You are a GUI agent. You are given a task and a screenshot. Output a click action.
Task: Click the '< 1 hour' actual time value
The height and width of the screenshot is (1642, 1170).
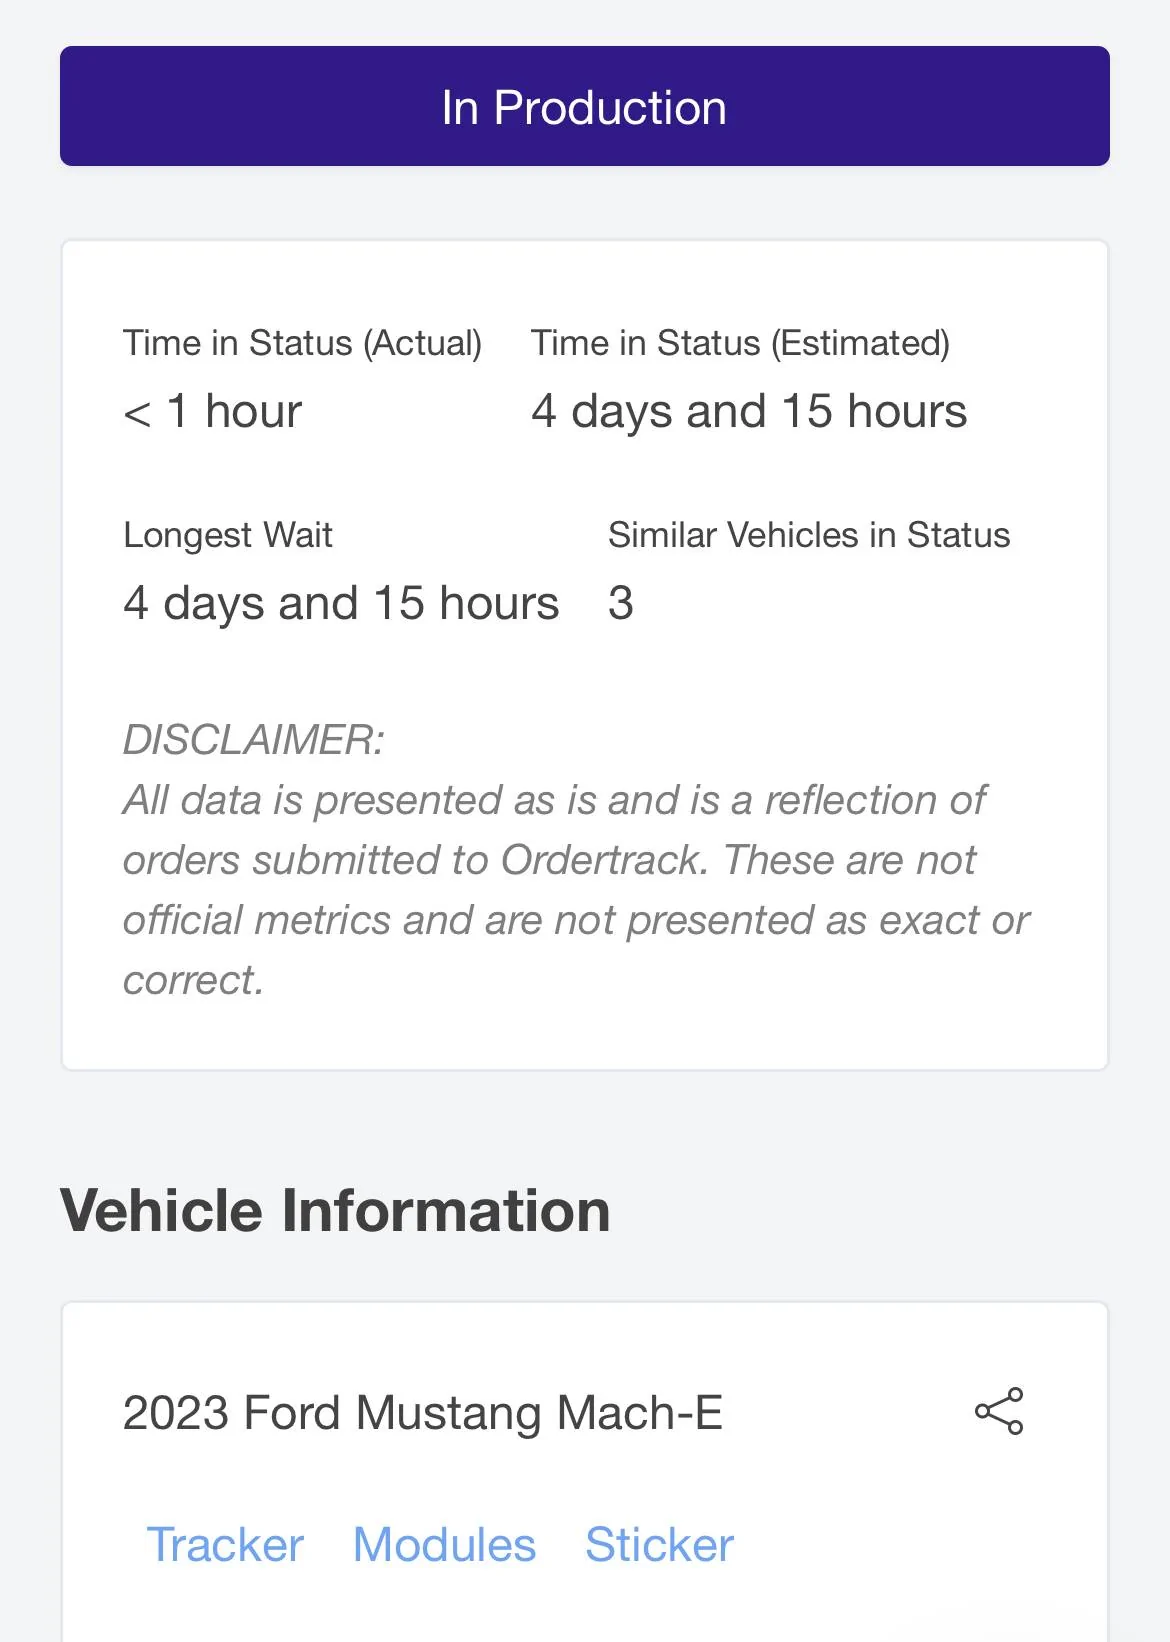coord(212,411)
